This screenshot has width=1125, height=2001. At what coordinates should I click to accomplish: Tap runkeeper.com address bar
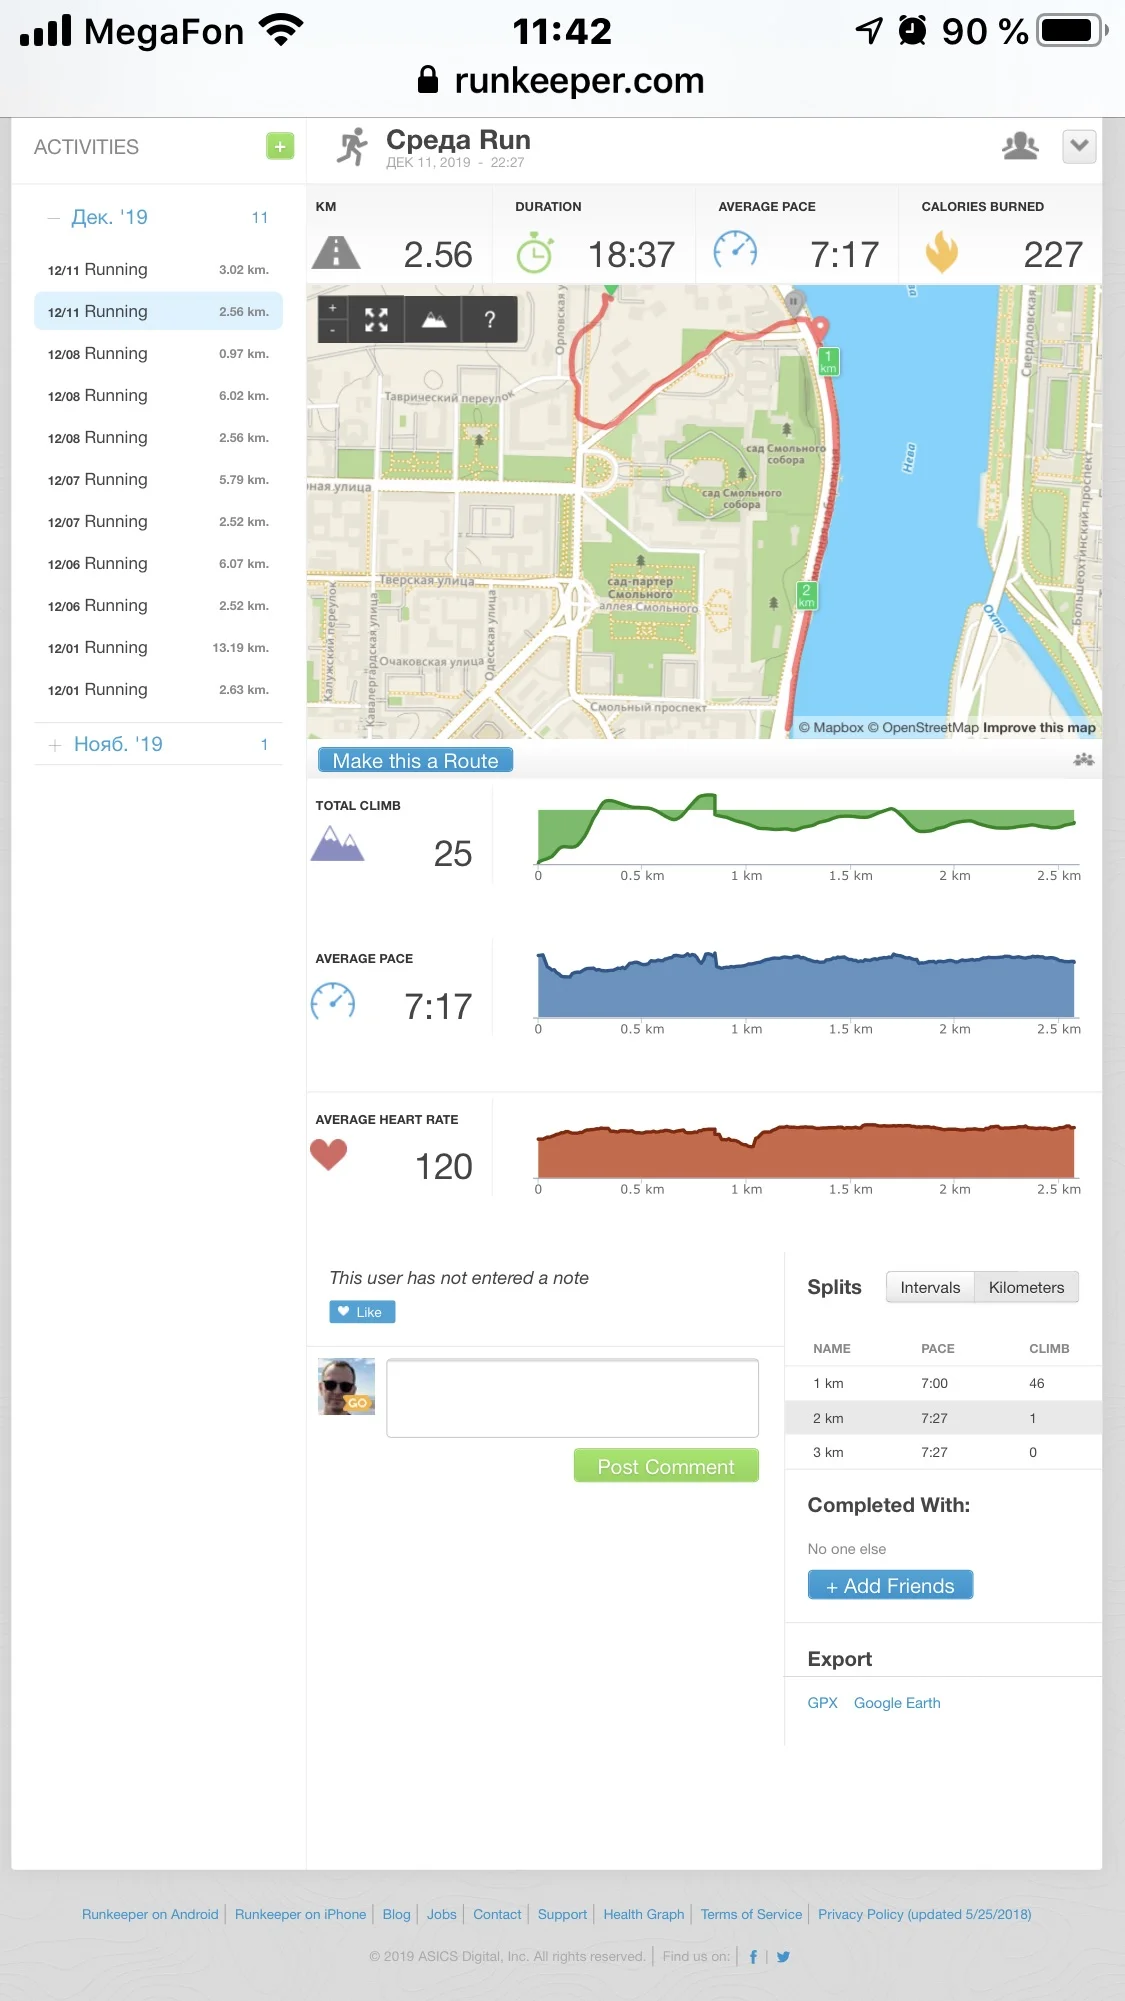pos(562,80)
